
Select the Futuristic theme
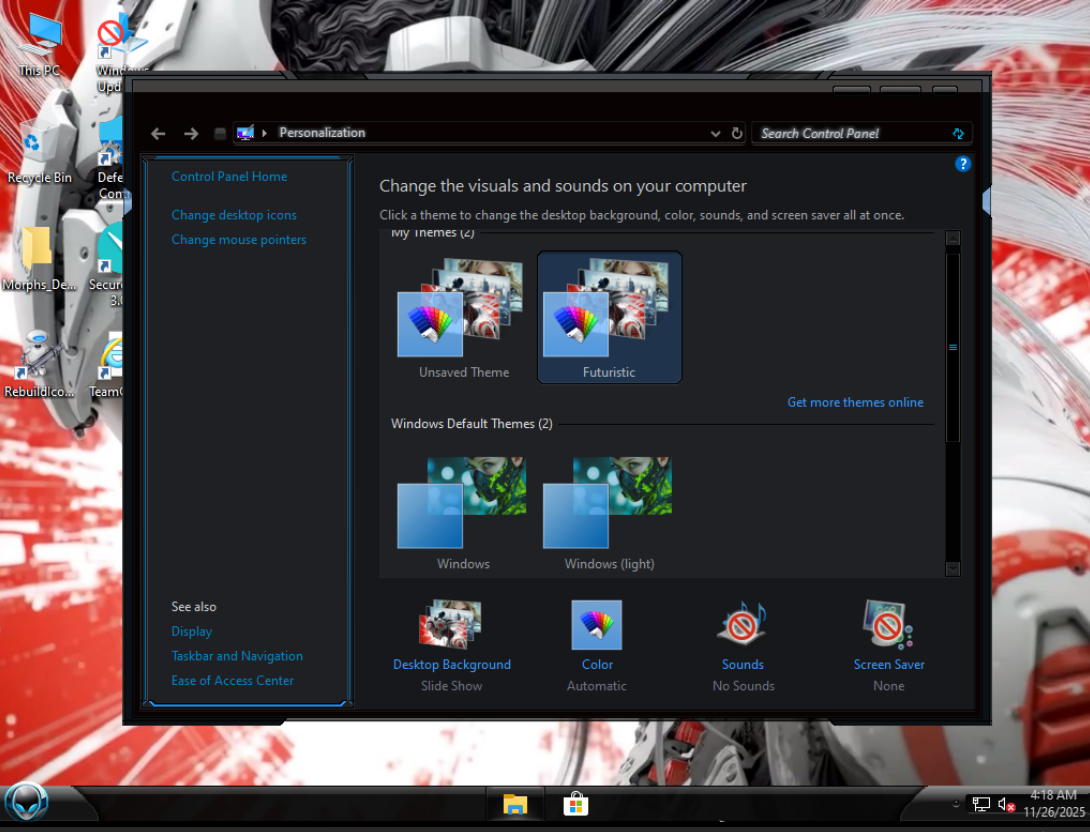[x=609, y=317]
